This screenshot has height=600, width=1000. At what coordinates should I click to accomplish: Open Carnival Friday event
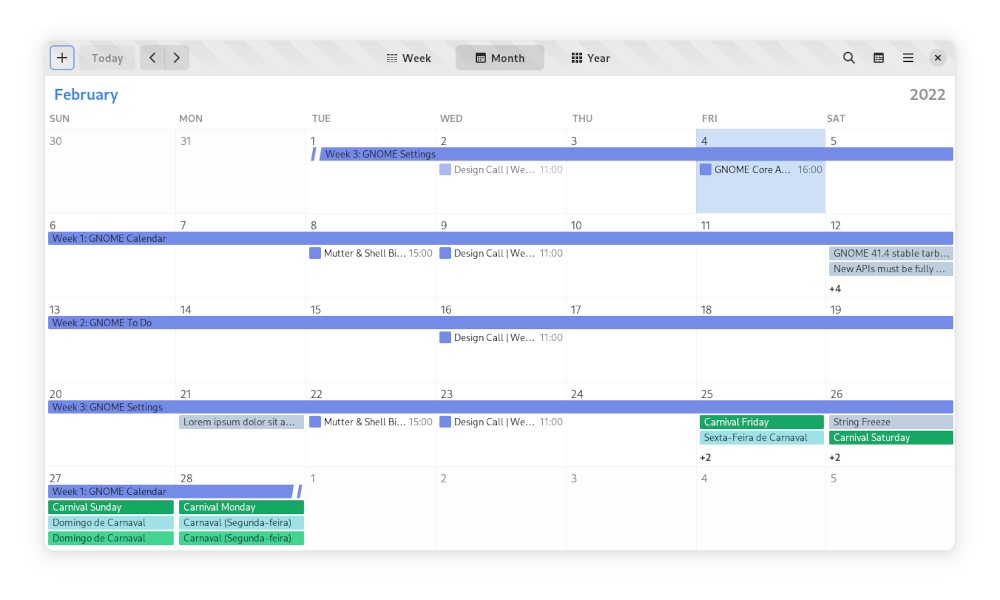[761, 422]
